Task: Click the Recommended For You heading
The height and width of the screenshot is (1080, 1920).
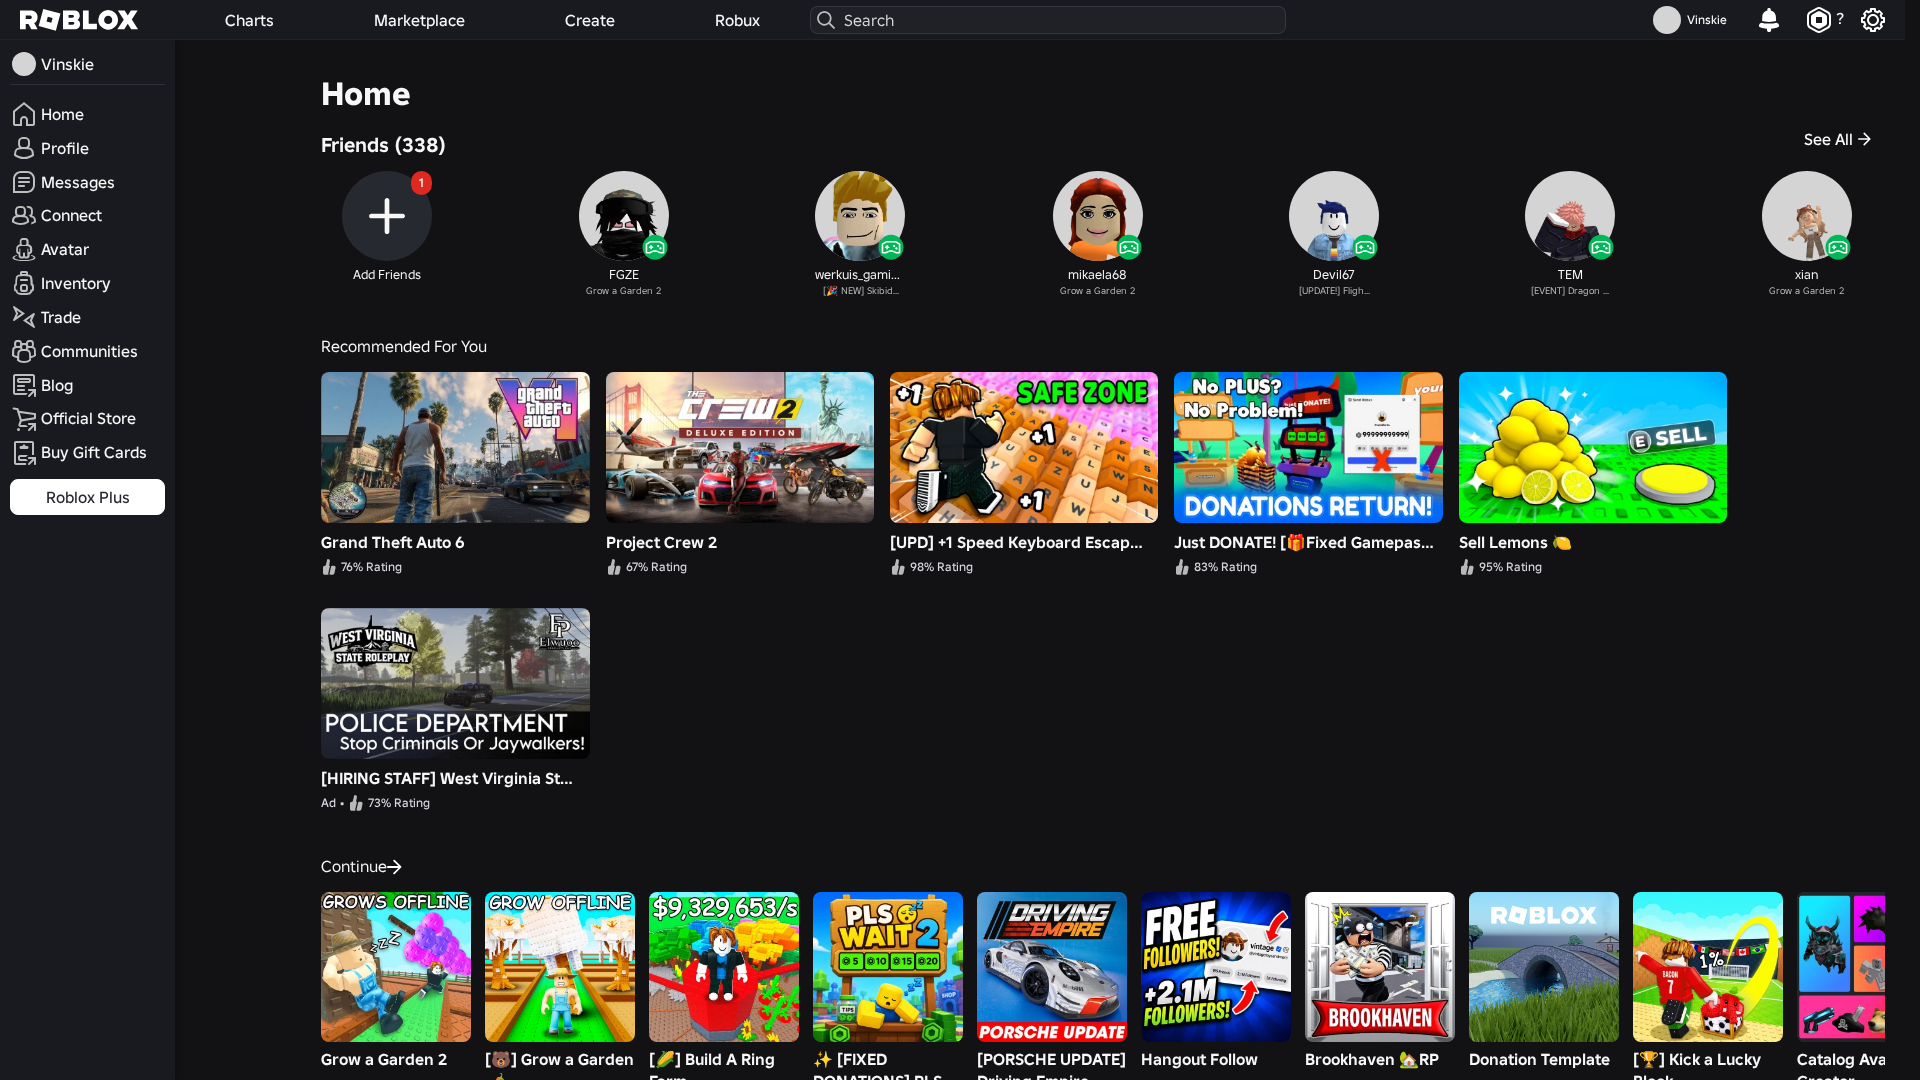Action: 404,346
